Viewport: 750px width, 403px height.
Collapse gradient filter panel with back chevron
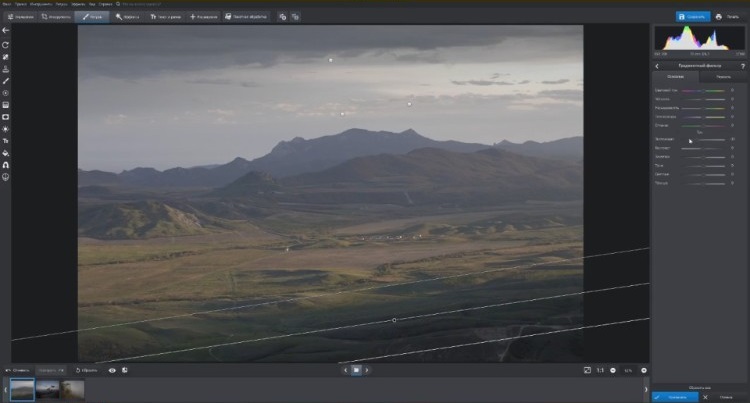click(658, 63)
